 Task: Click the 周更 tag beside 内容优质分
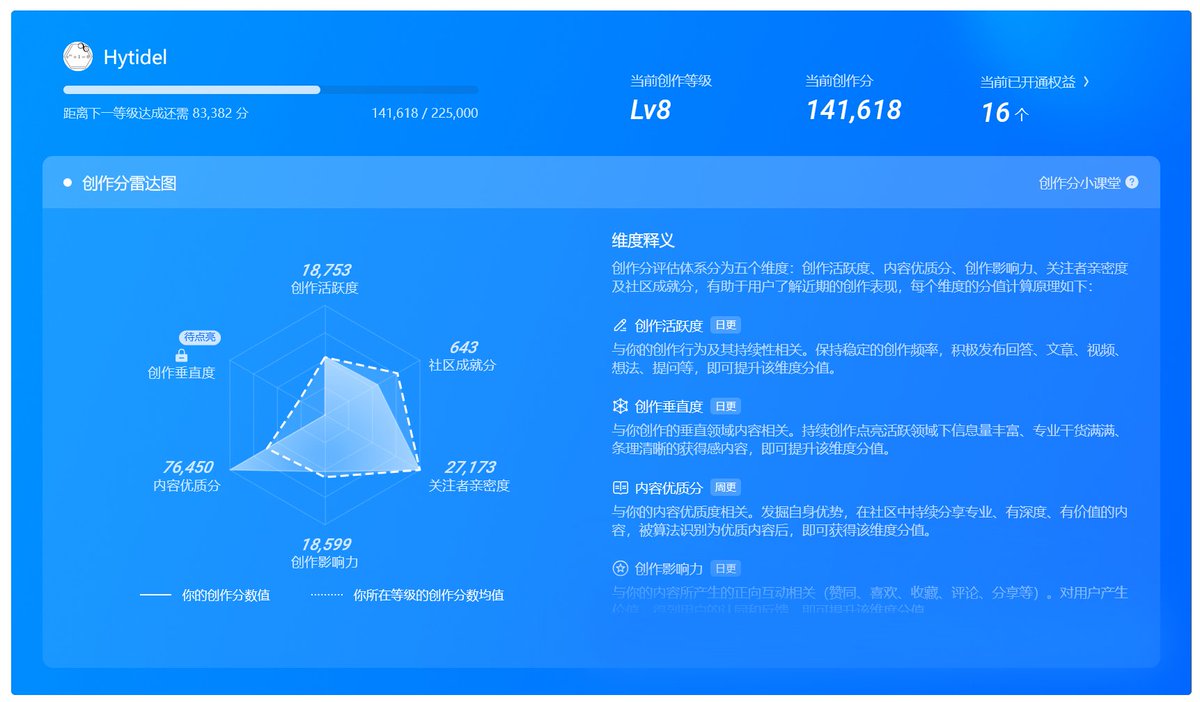click(x=726, y=488)
